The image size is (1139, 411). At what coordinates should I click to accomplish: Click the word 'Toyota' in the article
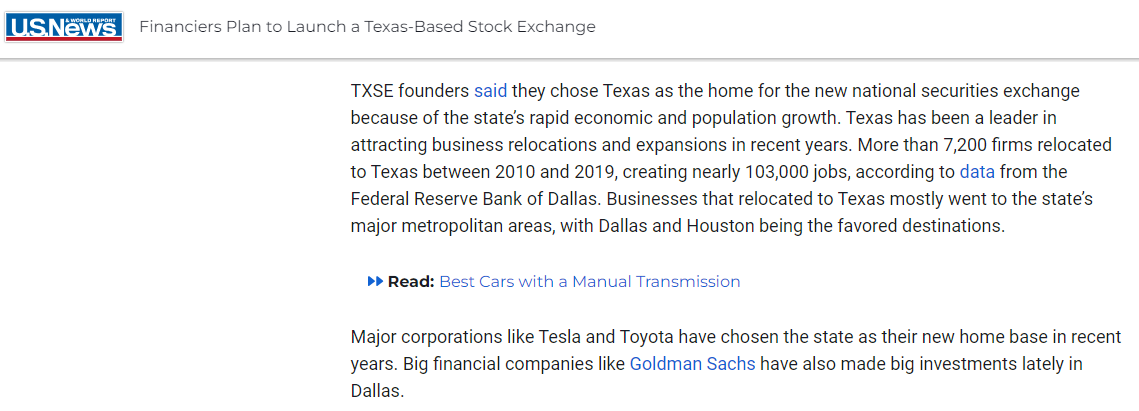coord(646,337)
